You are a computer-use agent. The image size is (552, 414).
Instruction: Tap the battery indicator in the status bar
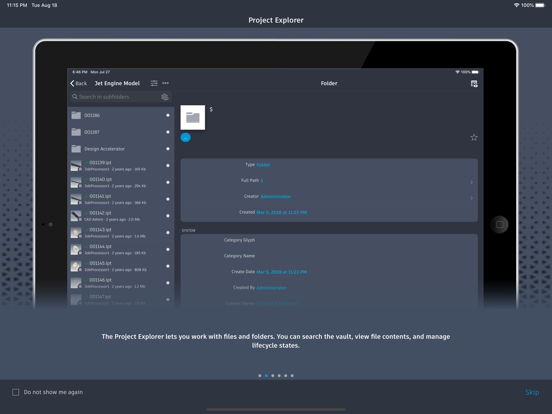(x=540, y=5)
